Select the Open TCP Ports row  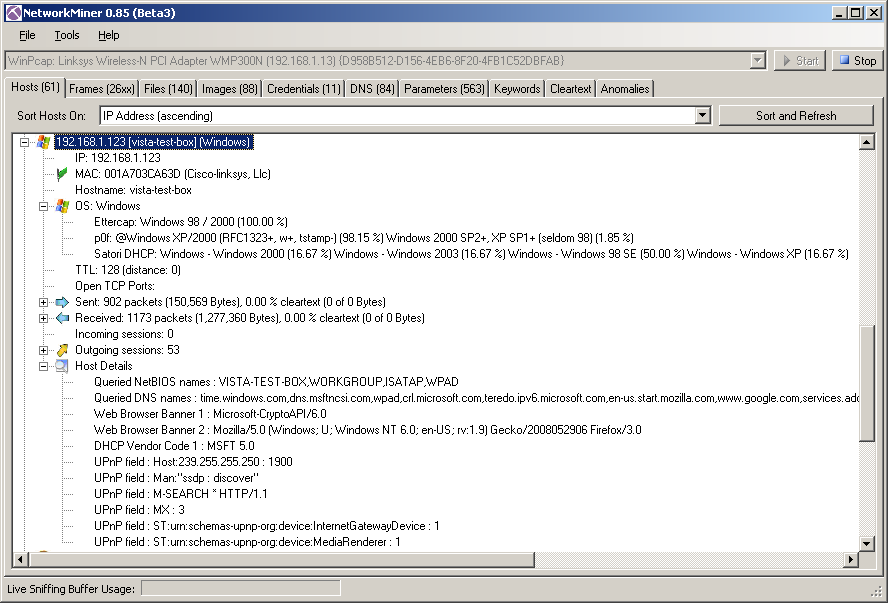[115, 286]
